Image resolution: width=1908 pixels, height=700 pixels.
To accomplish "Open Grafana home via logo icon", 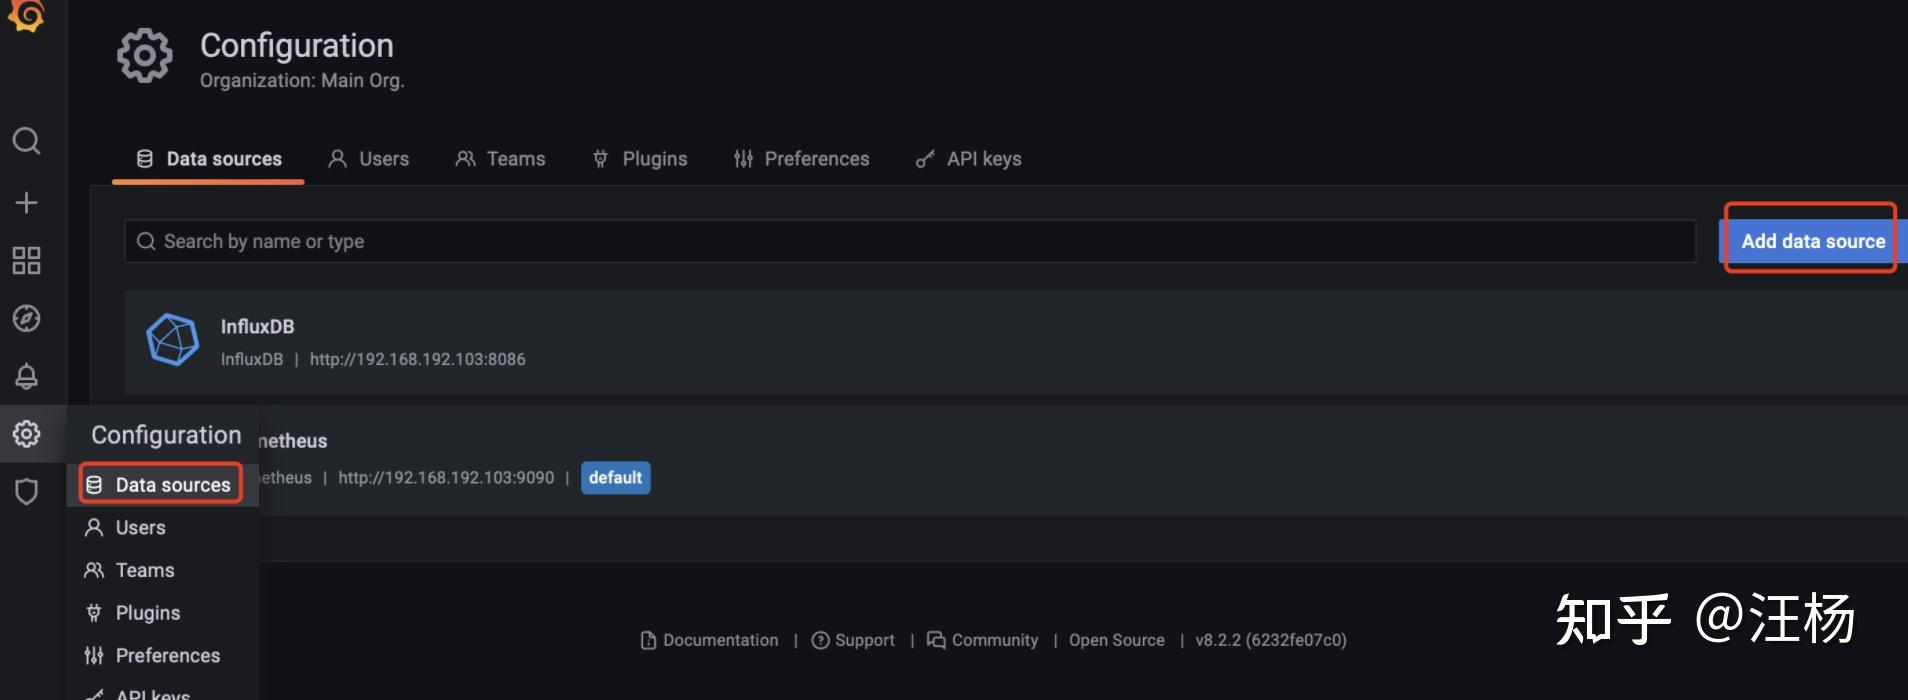I will [x=26, y=14].
